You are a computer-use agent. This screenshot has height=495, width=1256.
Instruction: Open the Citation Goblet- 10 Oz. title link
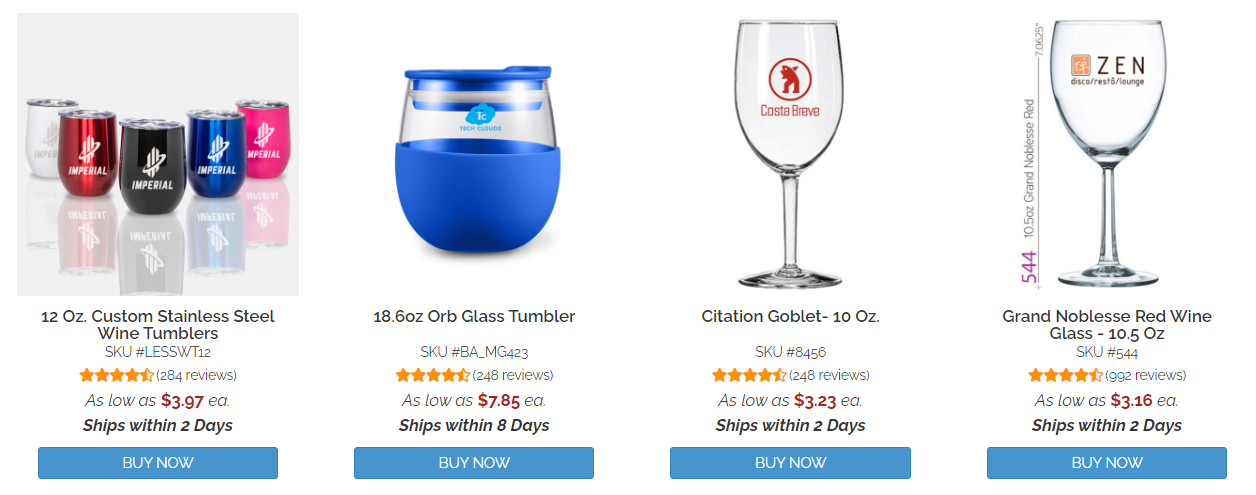pyautogui.click(x=790, y=317)
